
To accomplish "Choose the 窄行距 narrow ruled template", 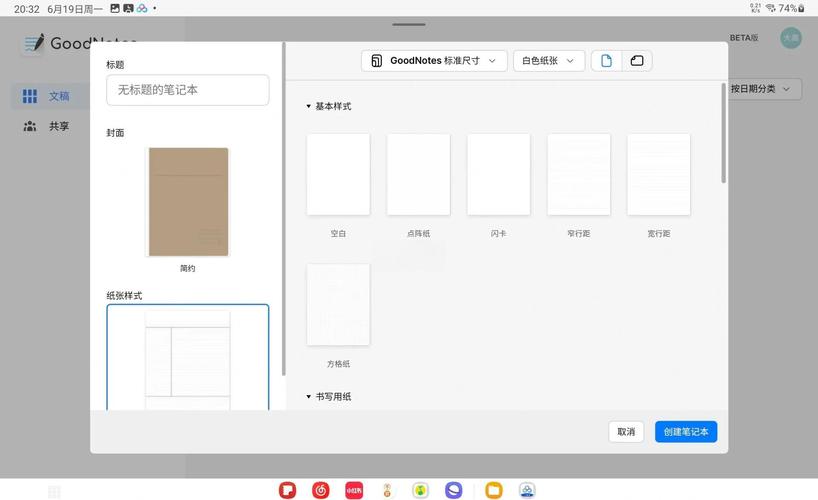I will point(579,174).
